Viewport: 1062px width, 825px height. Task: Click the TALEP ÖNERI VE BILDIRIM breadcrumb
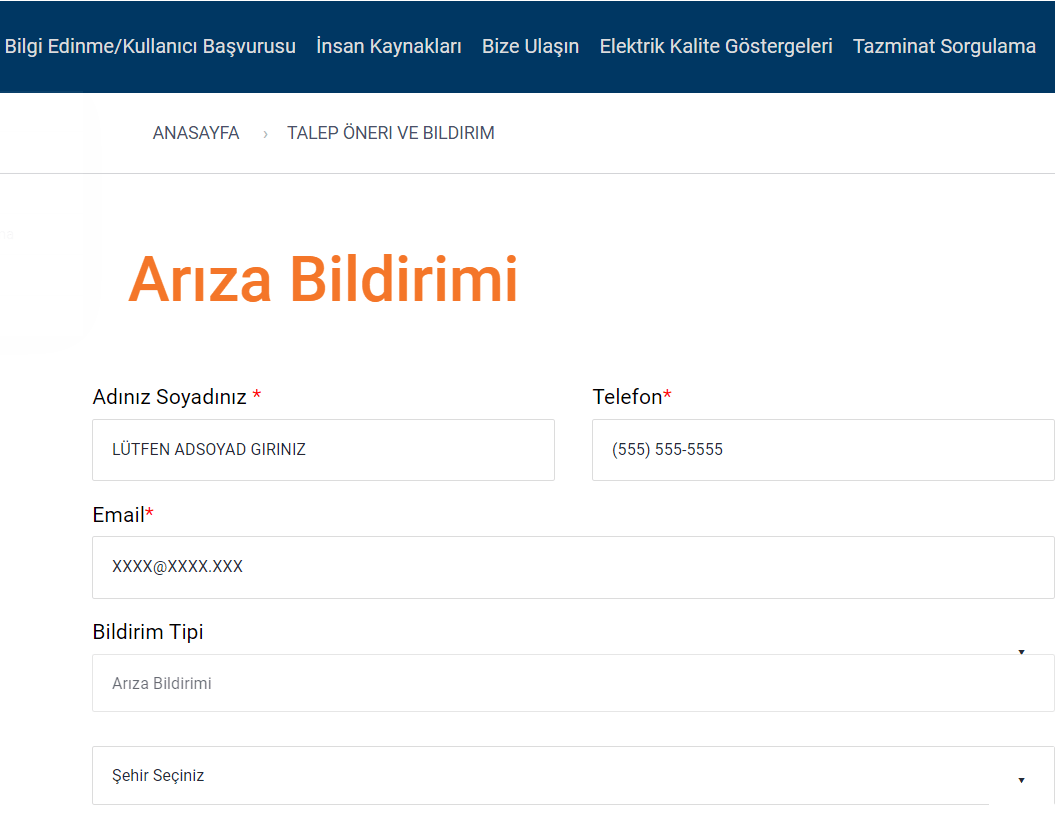click(390, 132)
